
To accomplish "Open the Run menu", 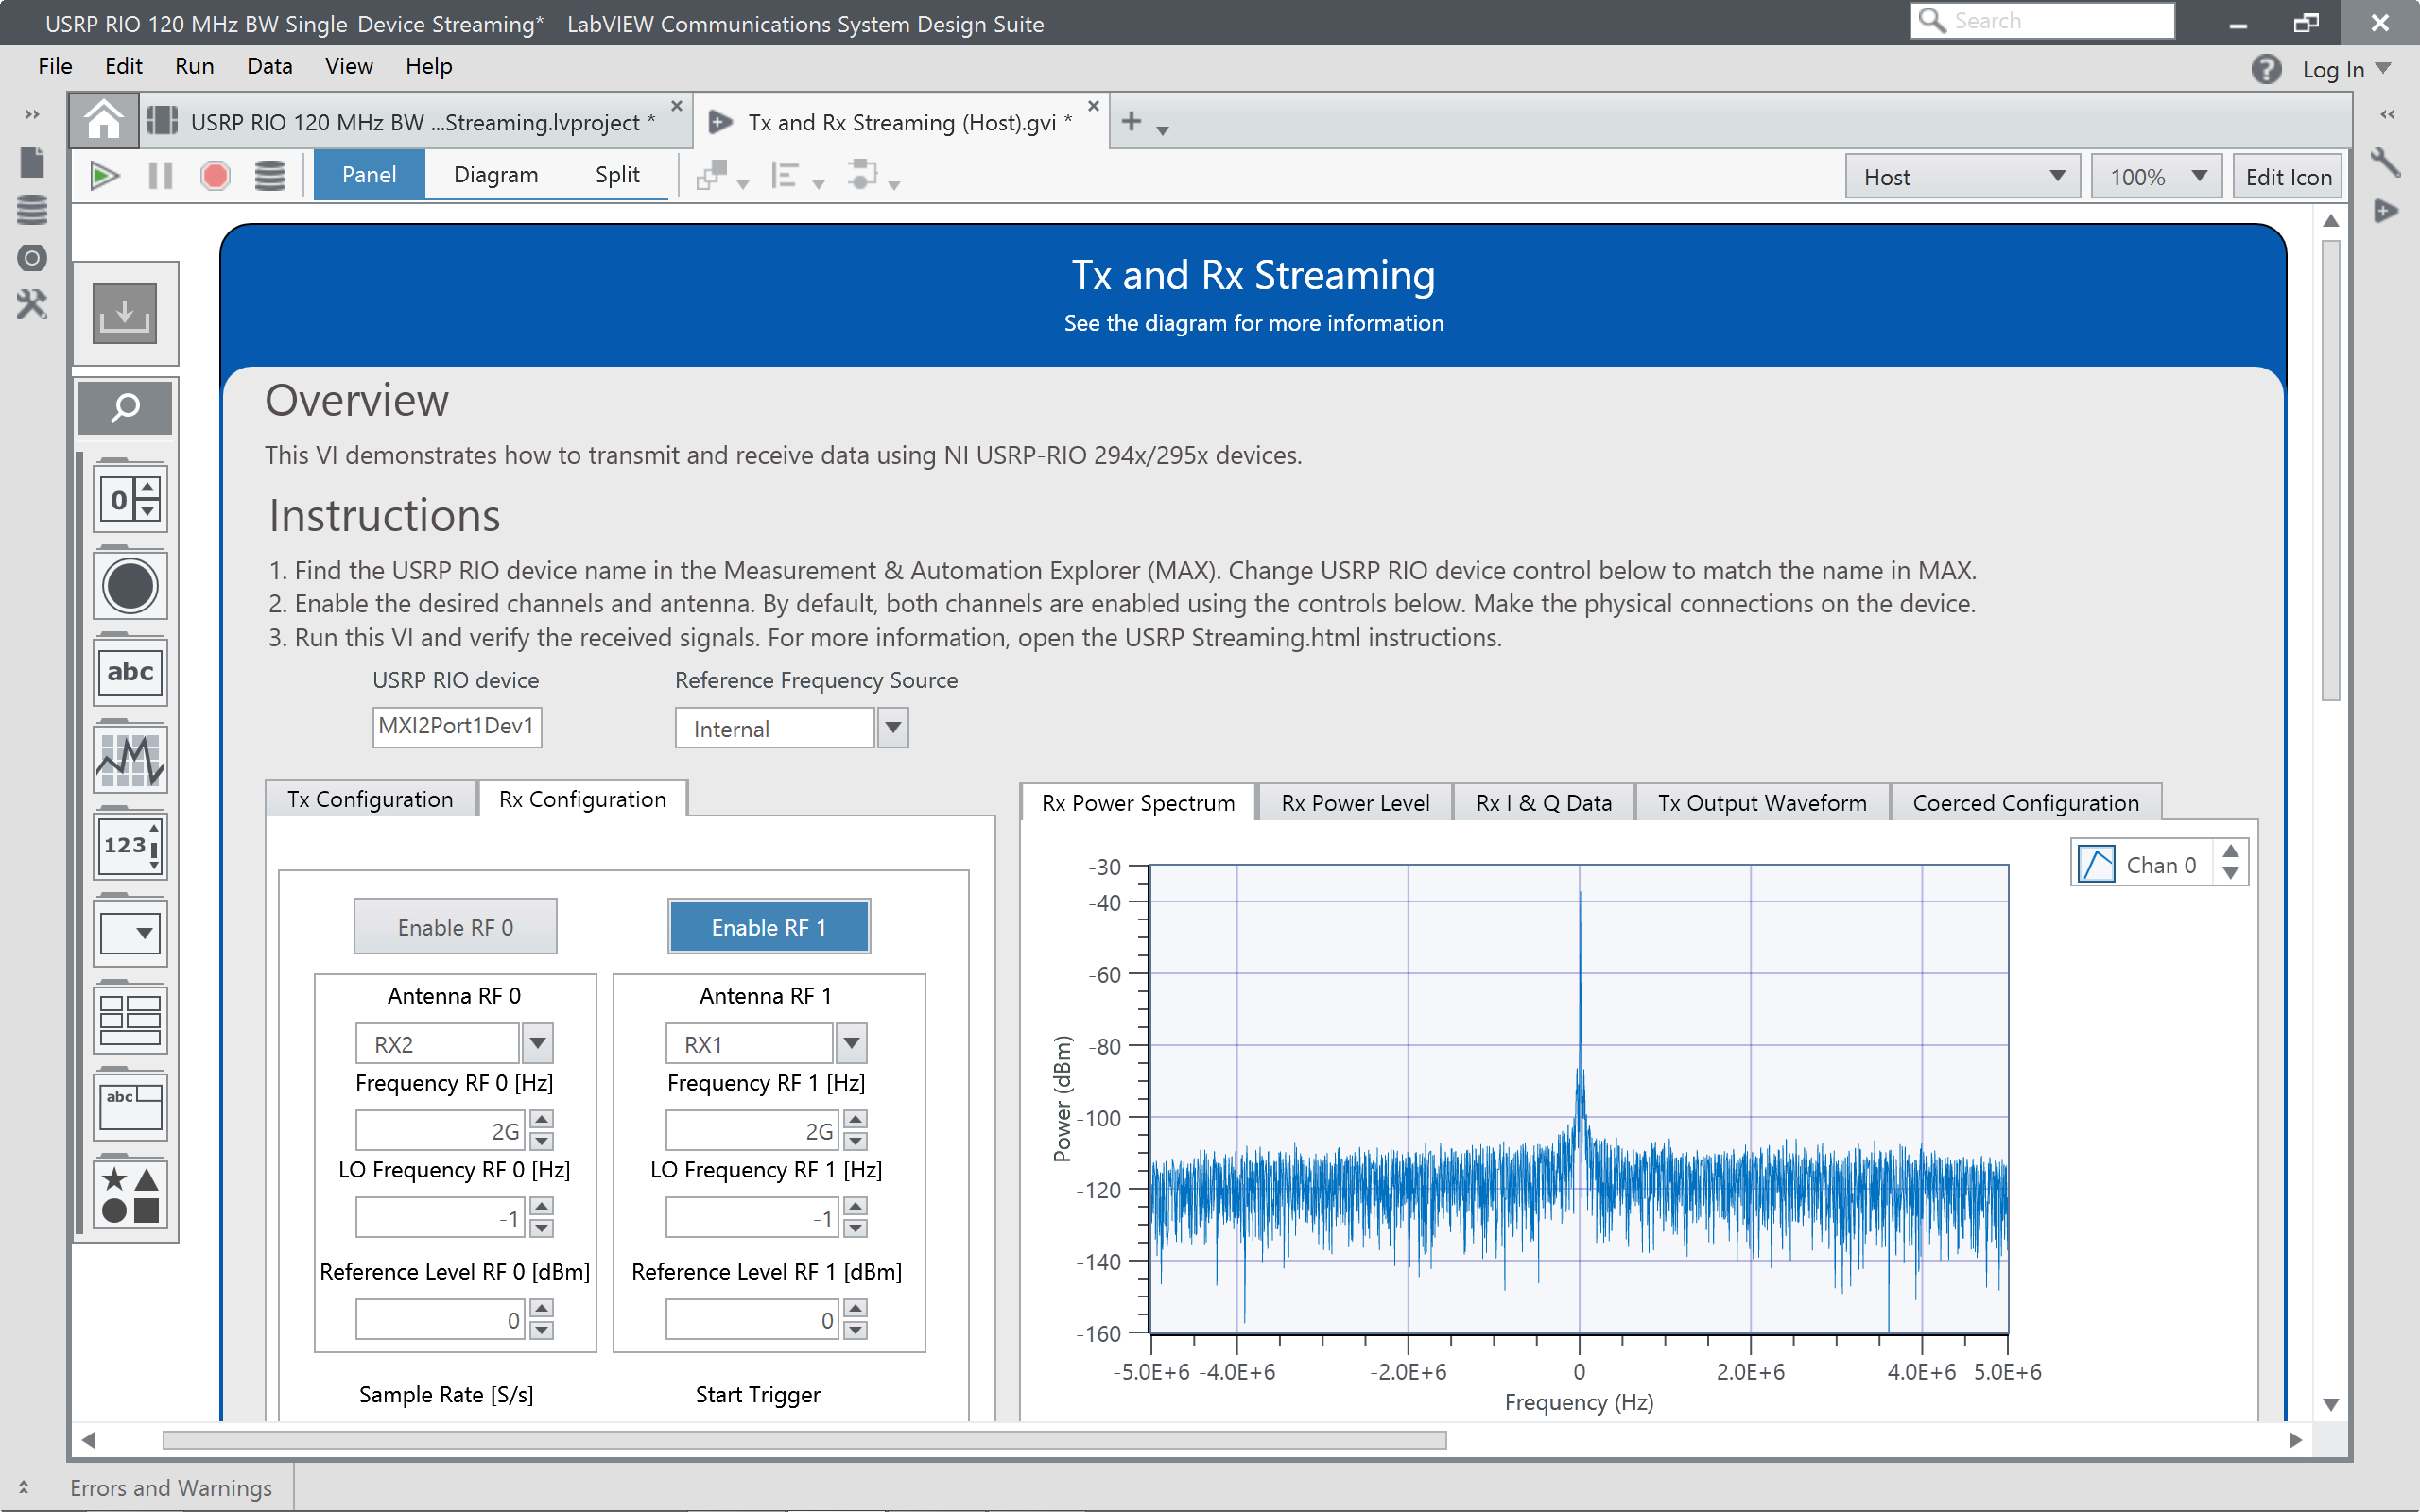I will pos(194,66).
